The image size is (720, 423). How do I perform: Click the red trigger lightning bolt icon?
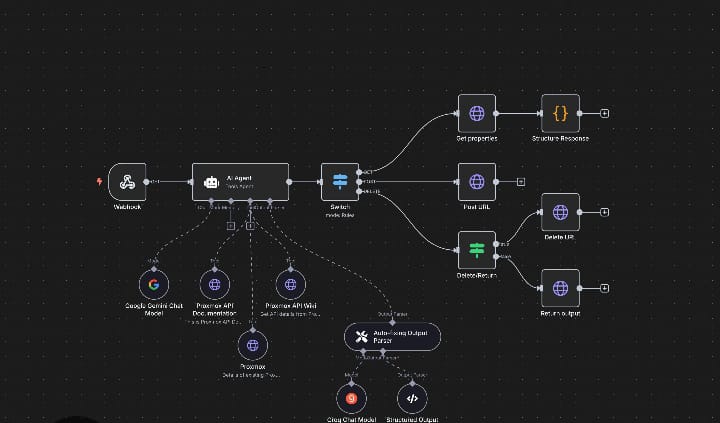pos(99,181)
